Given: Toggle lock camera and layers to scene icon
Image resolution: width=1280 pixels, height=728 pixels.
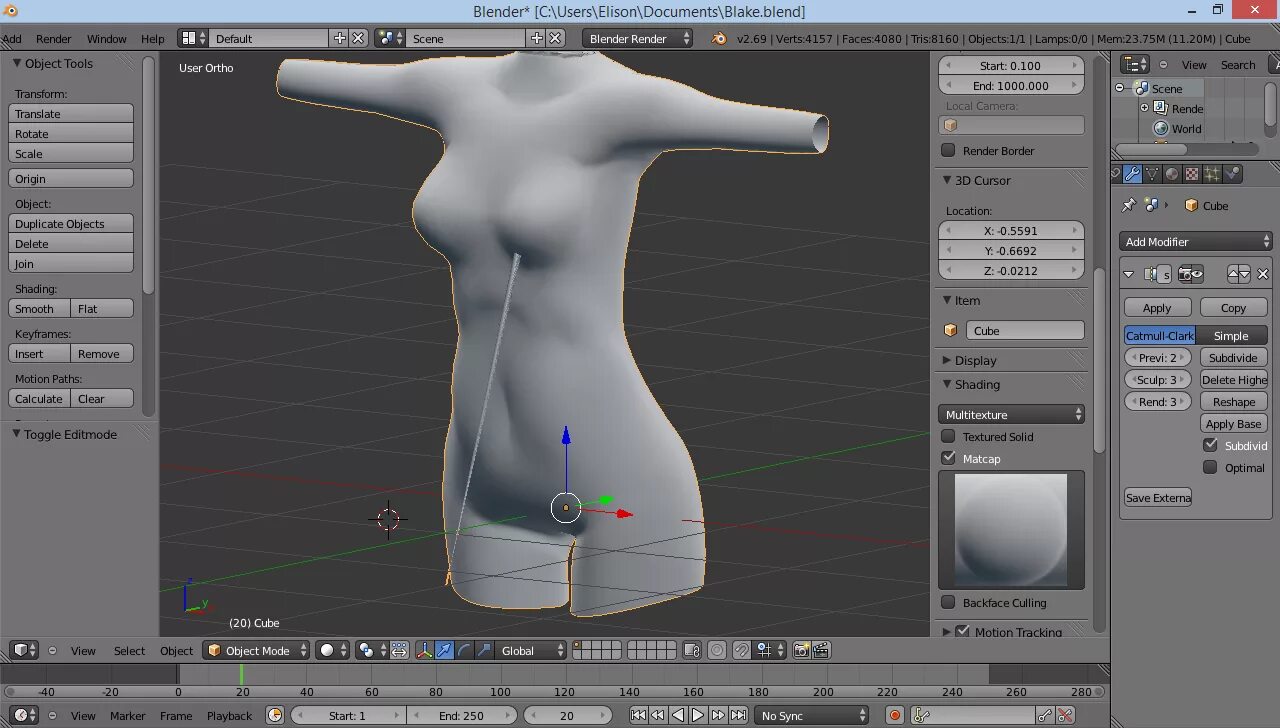Looking at the screenshot, I should 692,650.
